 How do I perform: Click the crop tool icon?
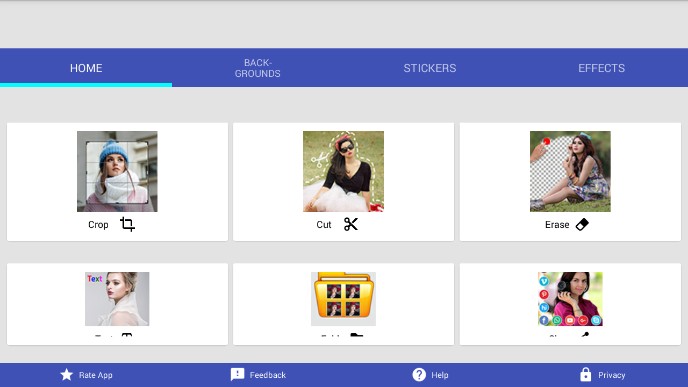[x=127, y=224]
